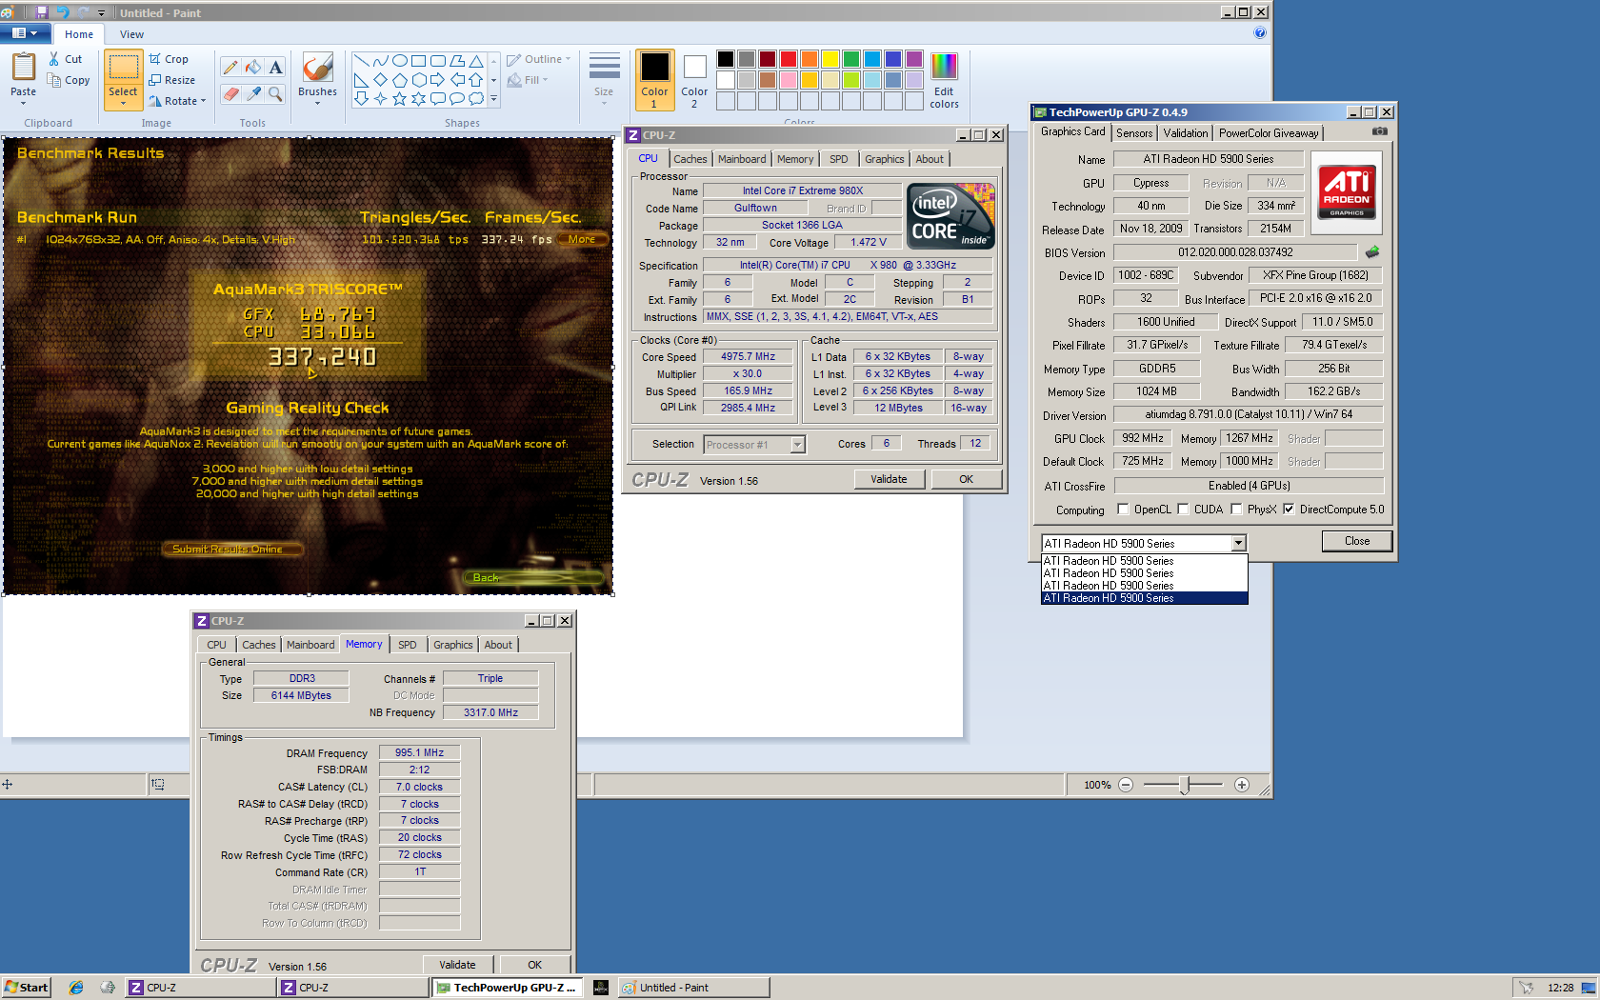Select the highlighted last Radeon HD 5900 list entry
1600x1000 pixels.
coord(1144,598)
